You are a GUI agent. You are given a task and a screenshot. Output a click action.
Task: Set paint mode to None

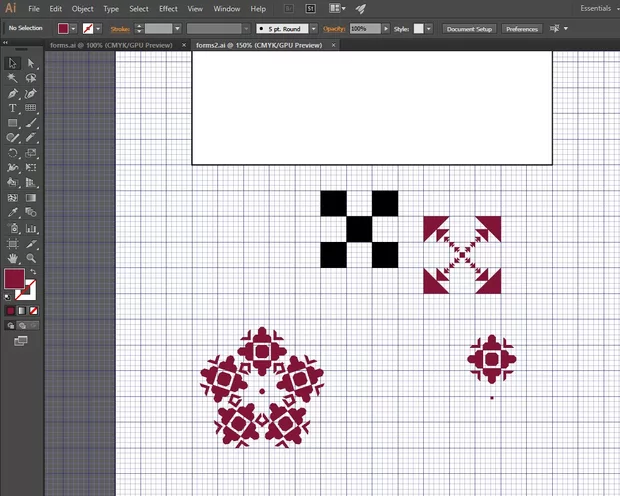pos(33,311)
